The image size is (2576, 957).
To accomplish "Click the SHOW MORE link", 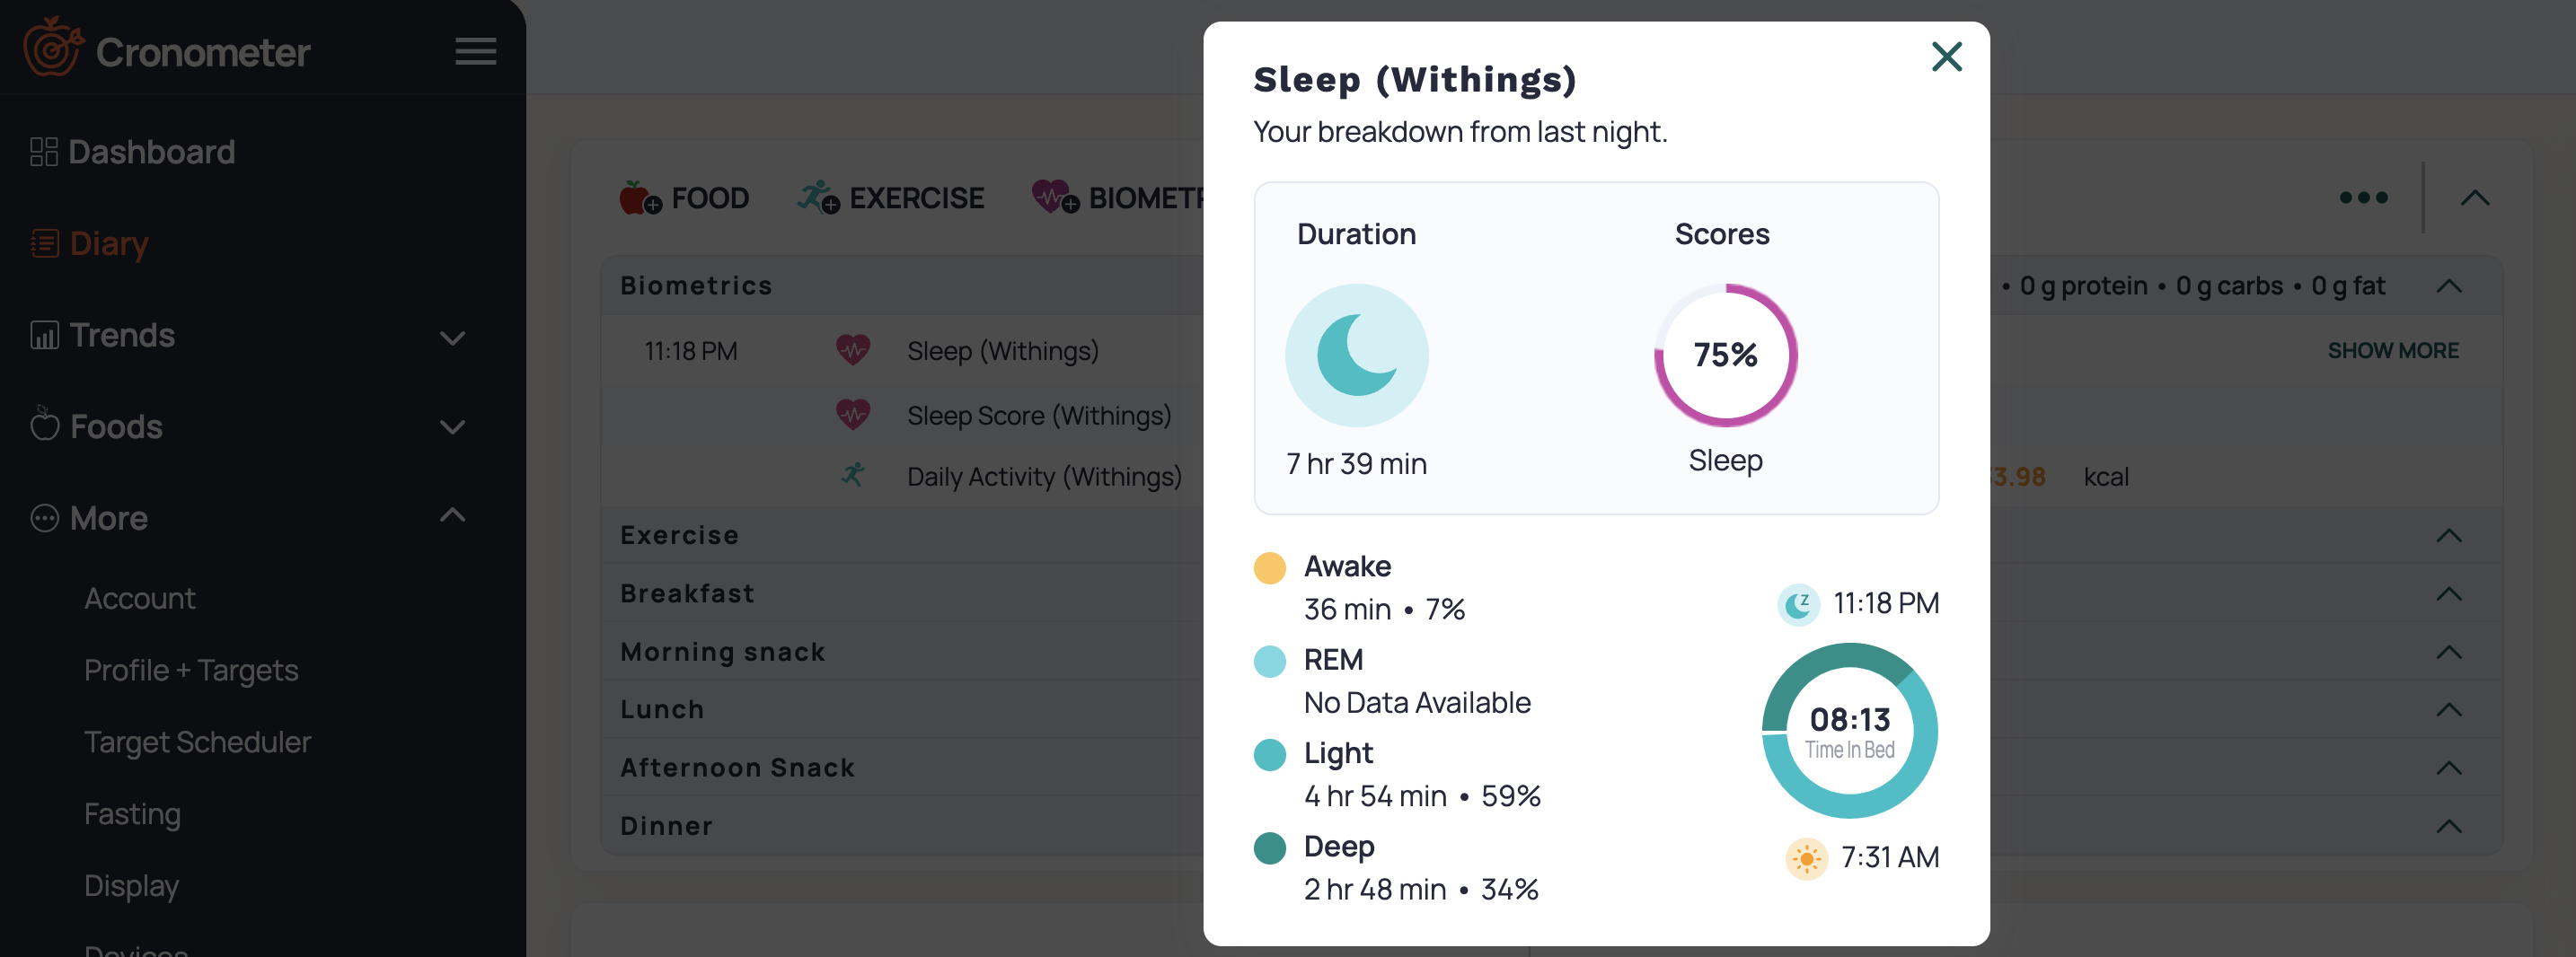I will click(x=2392, y=351).
